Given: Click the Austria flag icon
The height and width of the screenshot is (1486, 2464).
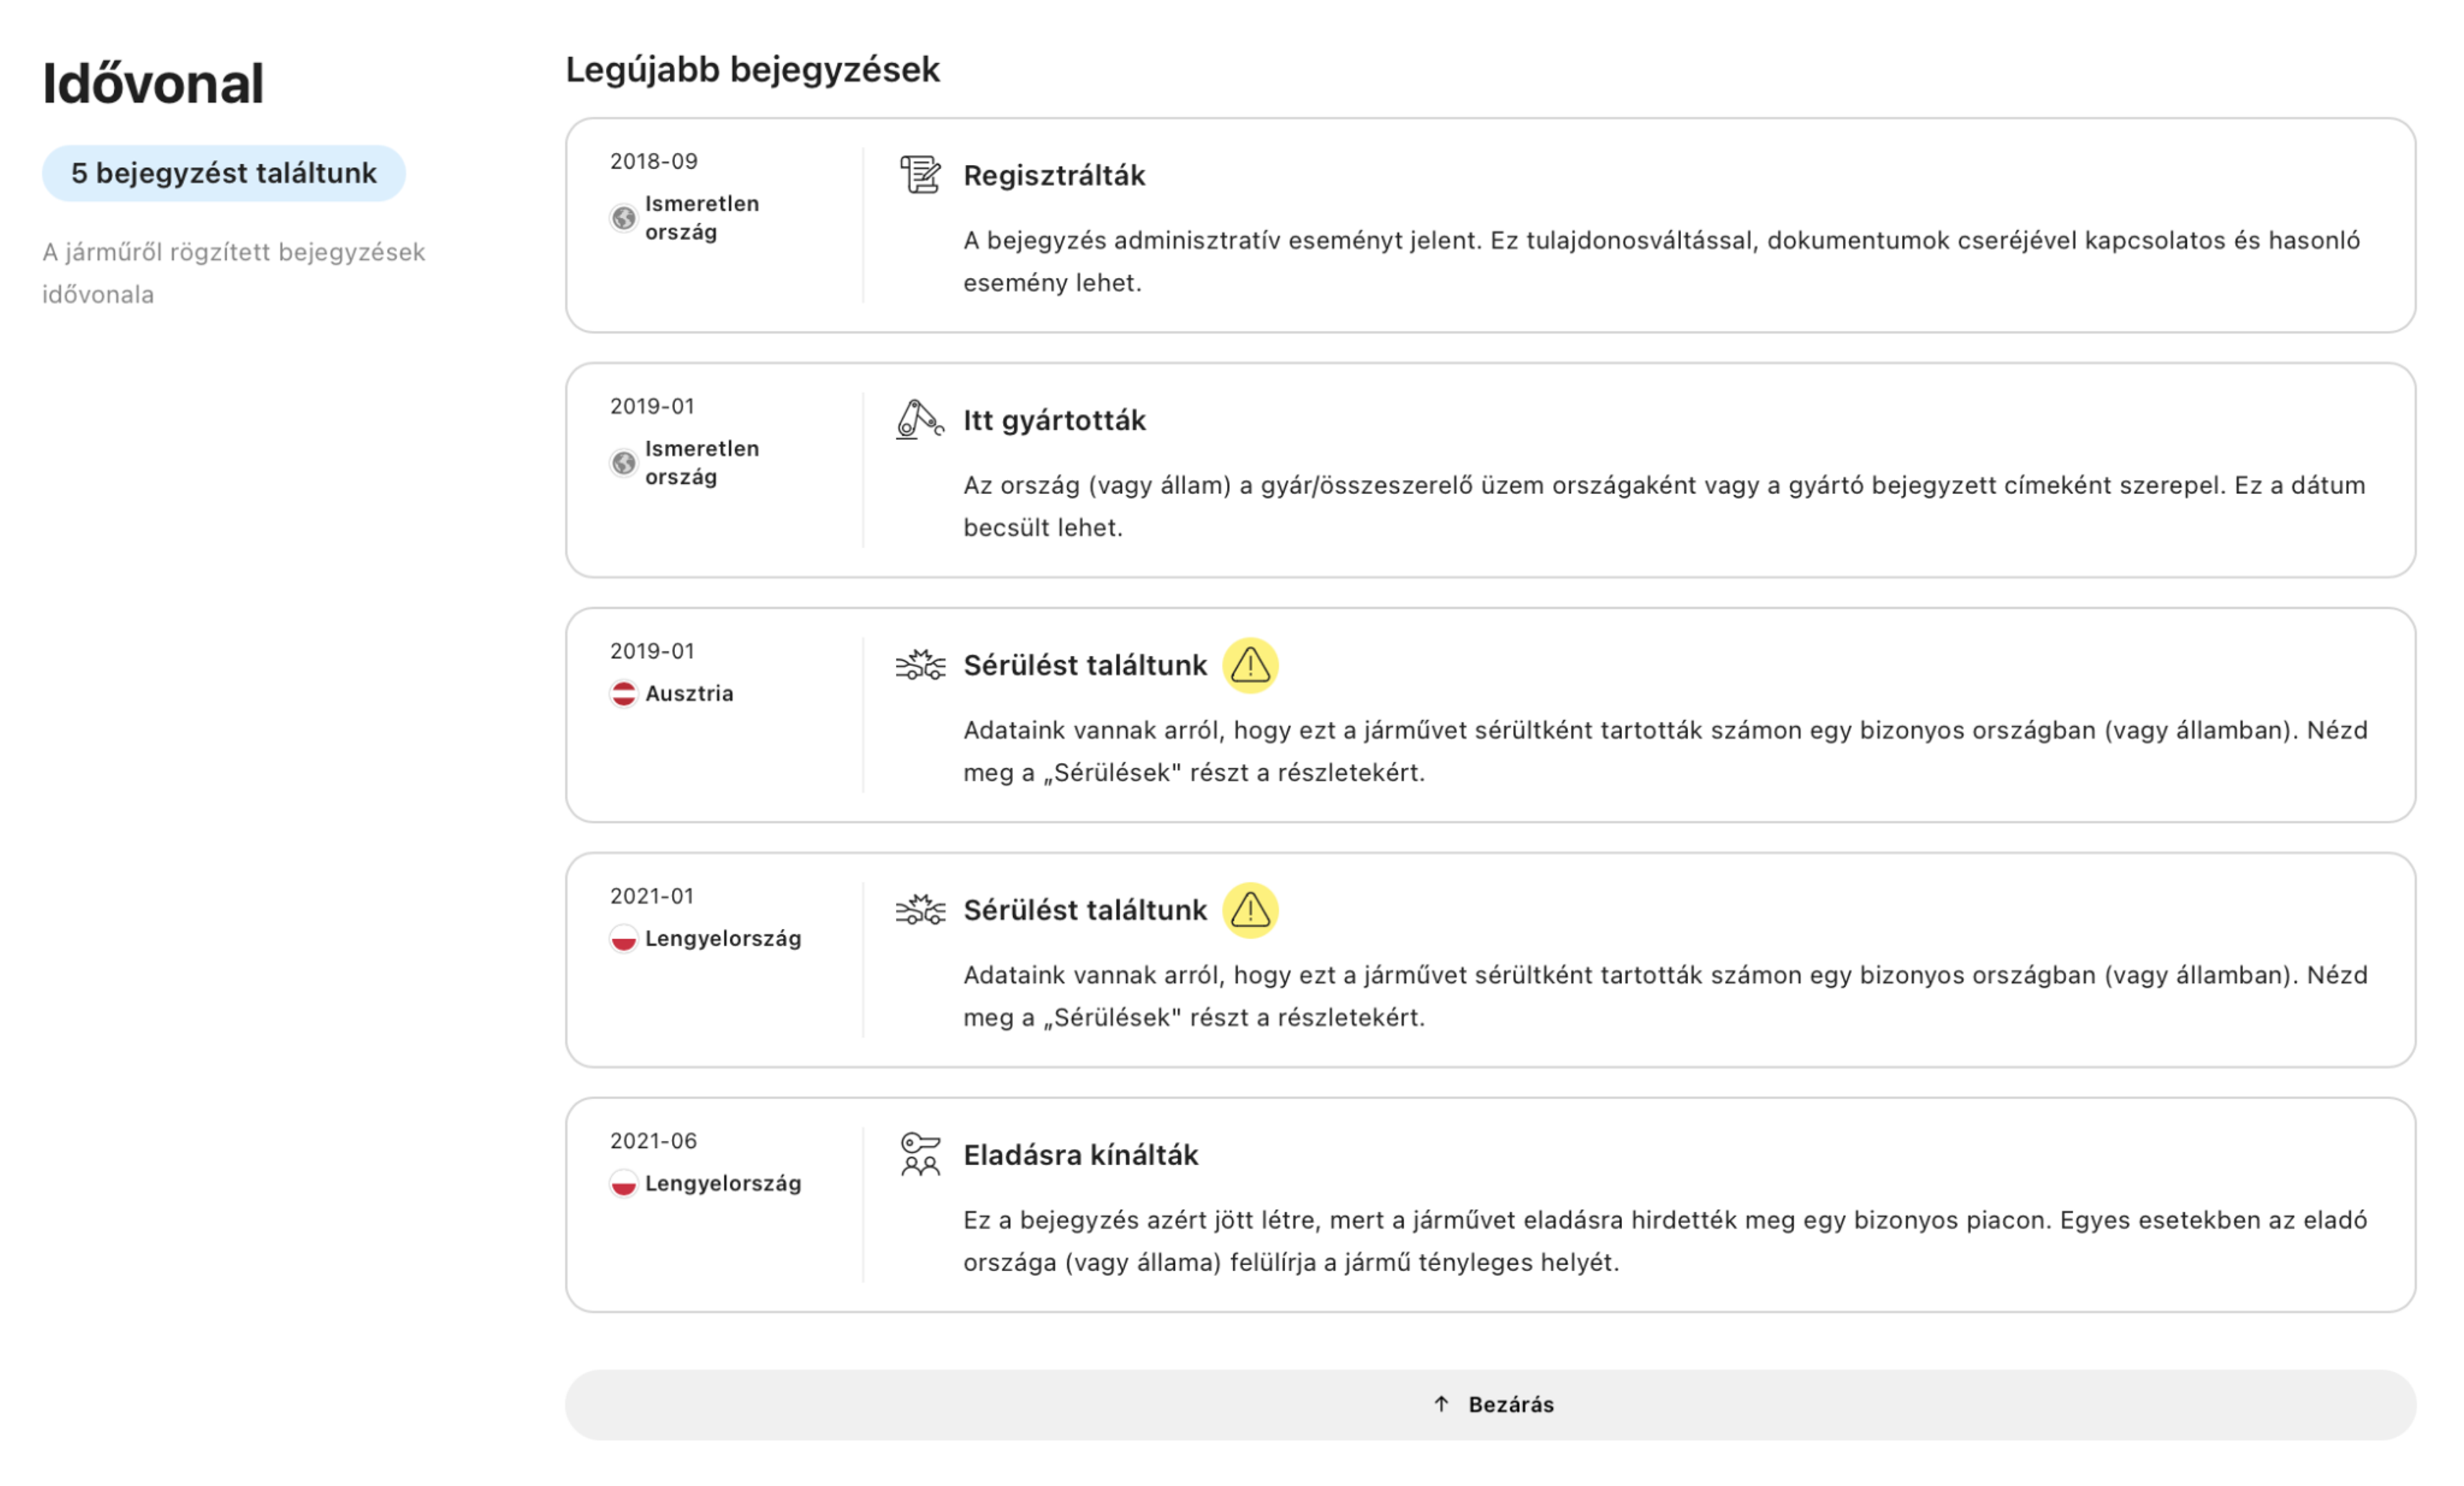Looking at the screenshot, I should coord(623,694).
